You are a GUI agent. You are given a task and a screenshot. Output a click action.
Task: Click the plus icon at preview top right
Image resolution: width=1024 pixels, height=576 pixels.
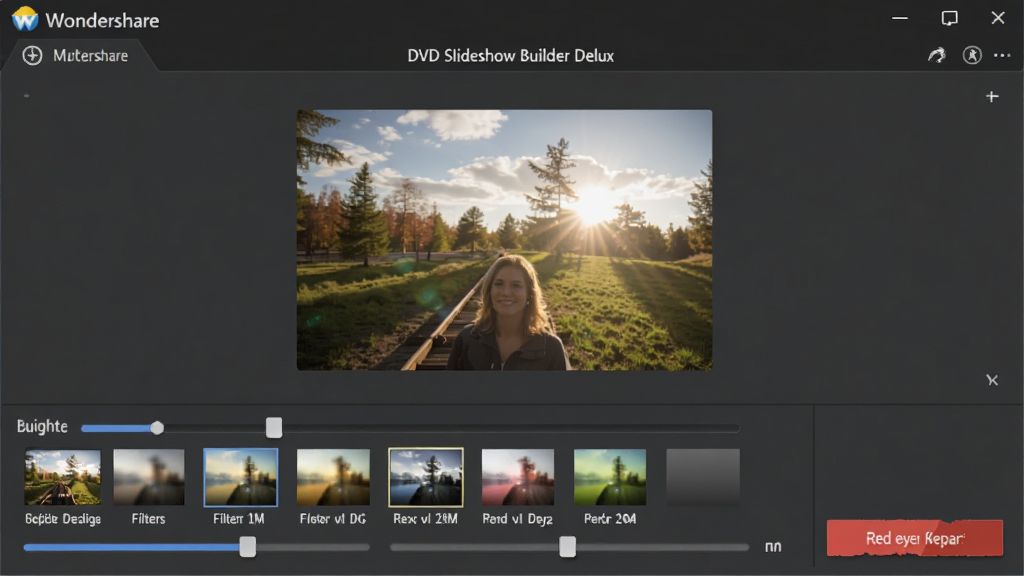(x=992, y=97)
